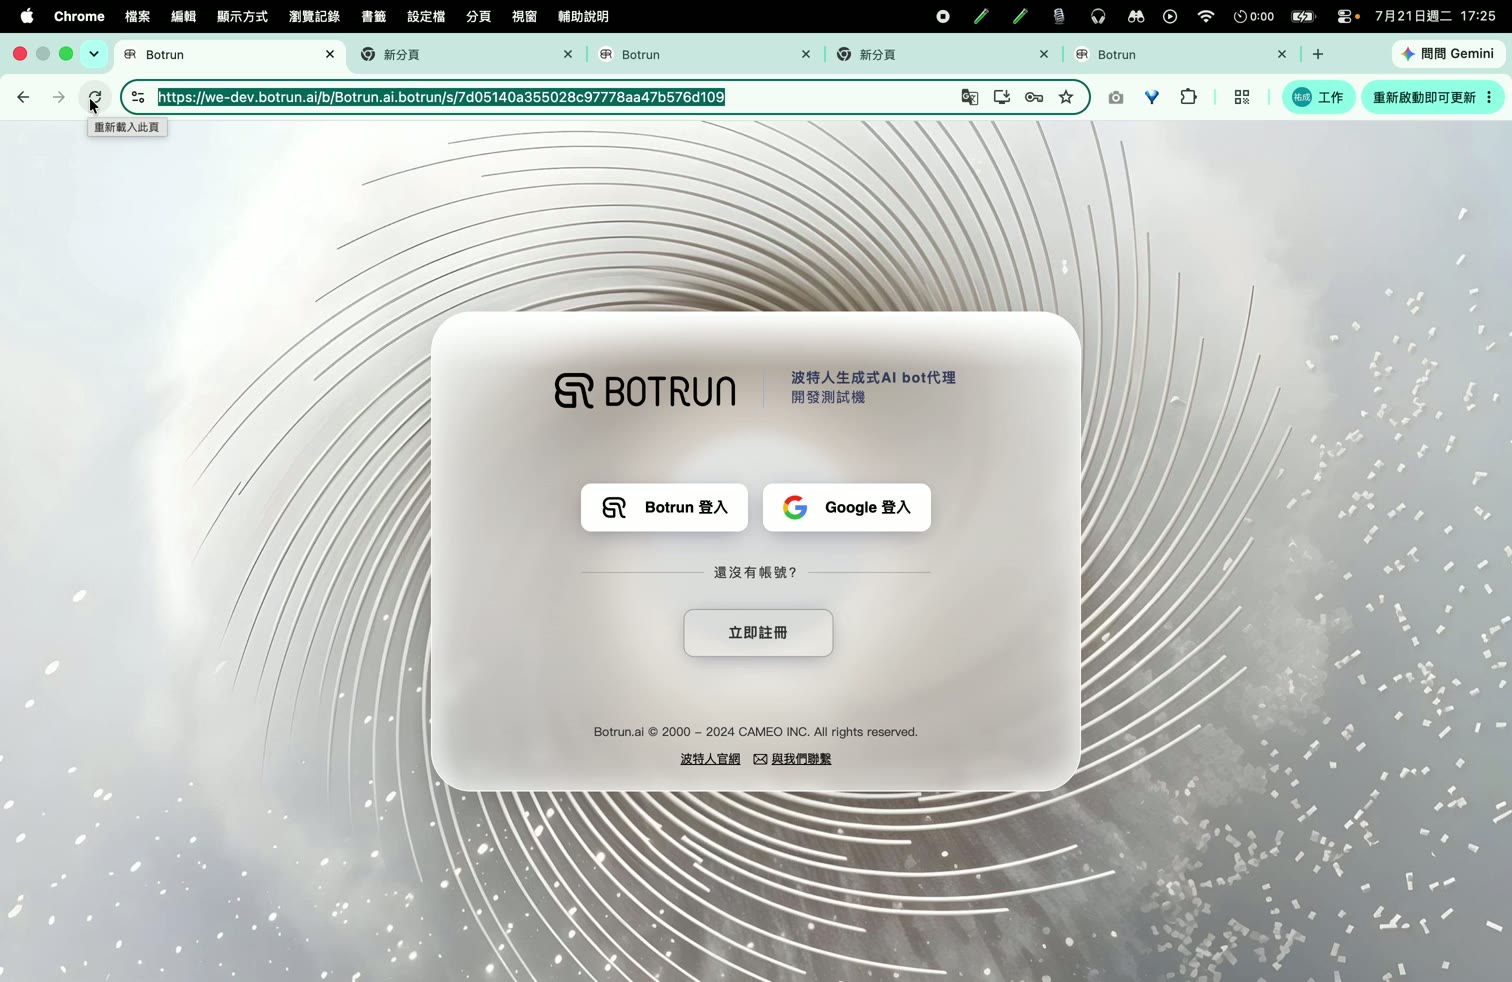The height and width of the screenshot is (982, 1512).
Task: Click the camera screenshot extension icon
Action: tap(1116, 97)
